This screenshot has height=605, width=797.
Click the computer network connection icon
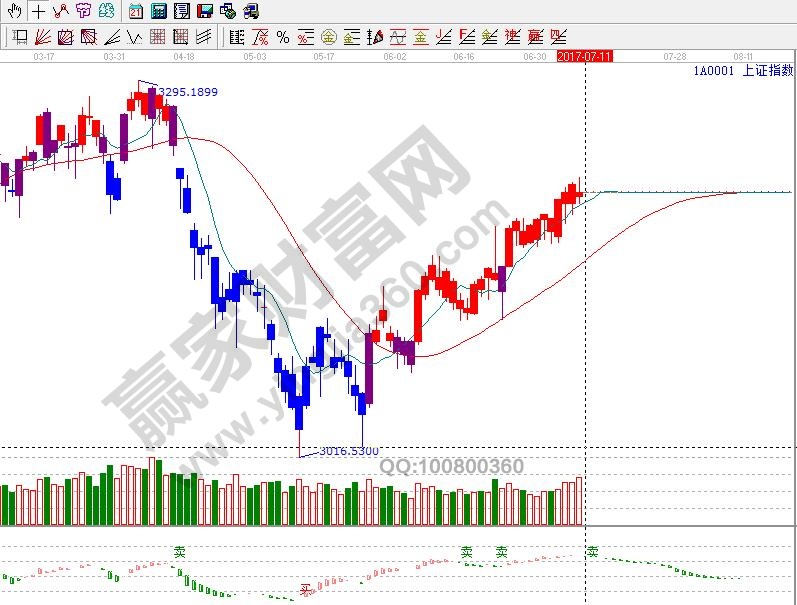(227, 12)
